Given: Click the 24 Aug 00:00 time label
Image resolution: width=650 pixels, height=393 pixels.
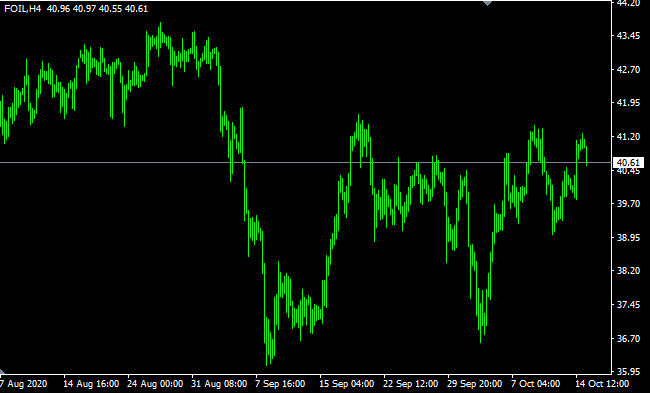Looking at the screenshot, I should click(155, 383).
